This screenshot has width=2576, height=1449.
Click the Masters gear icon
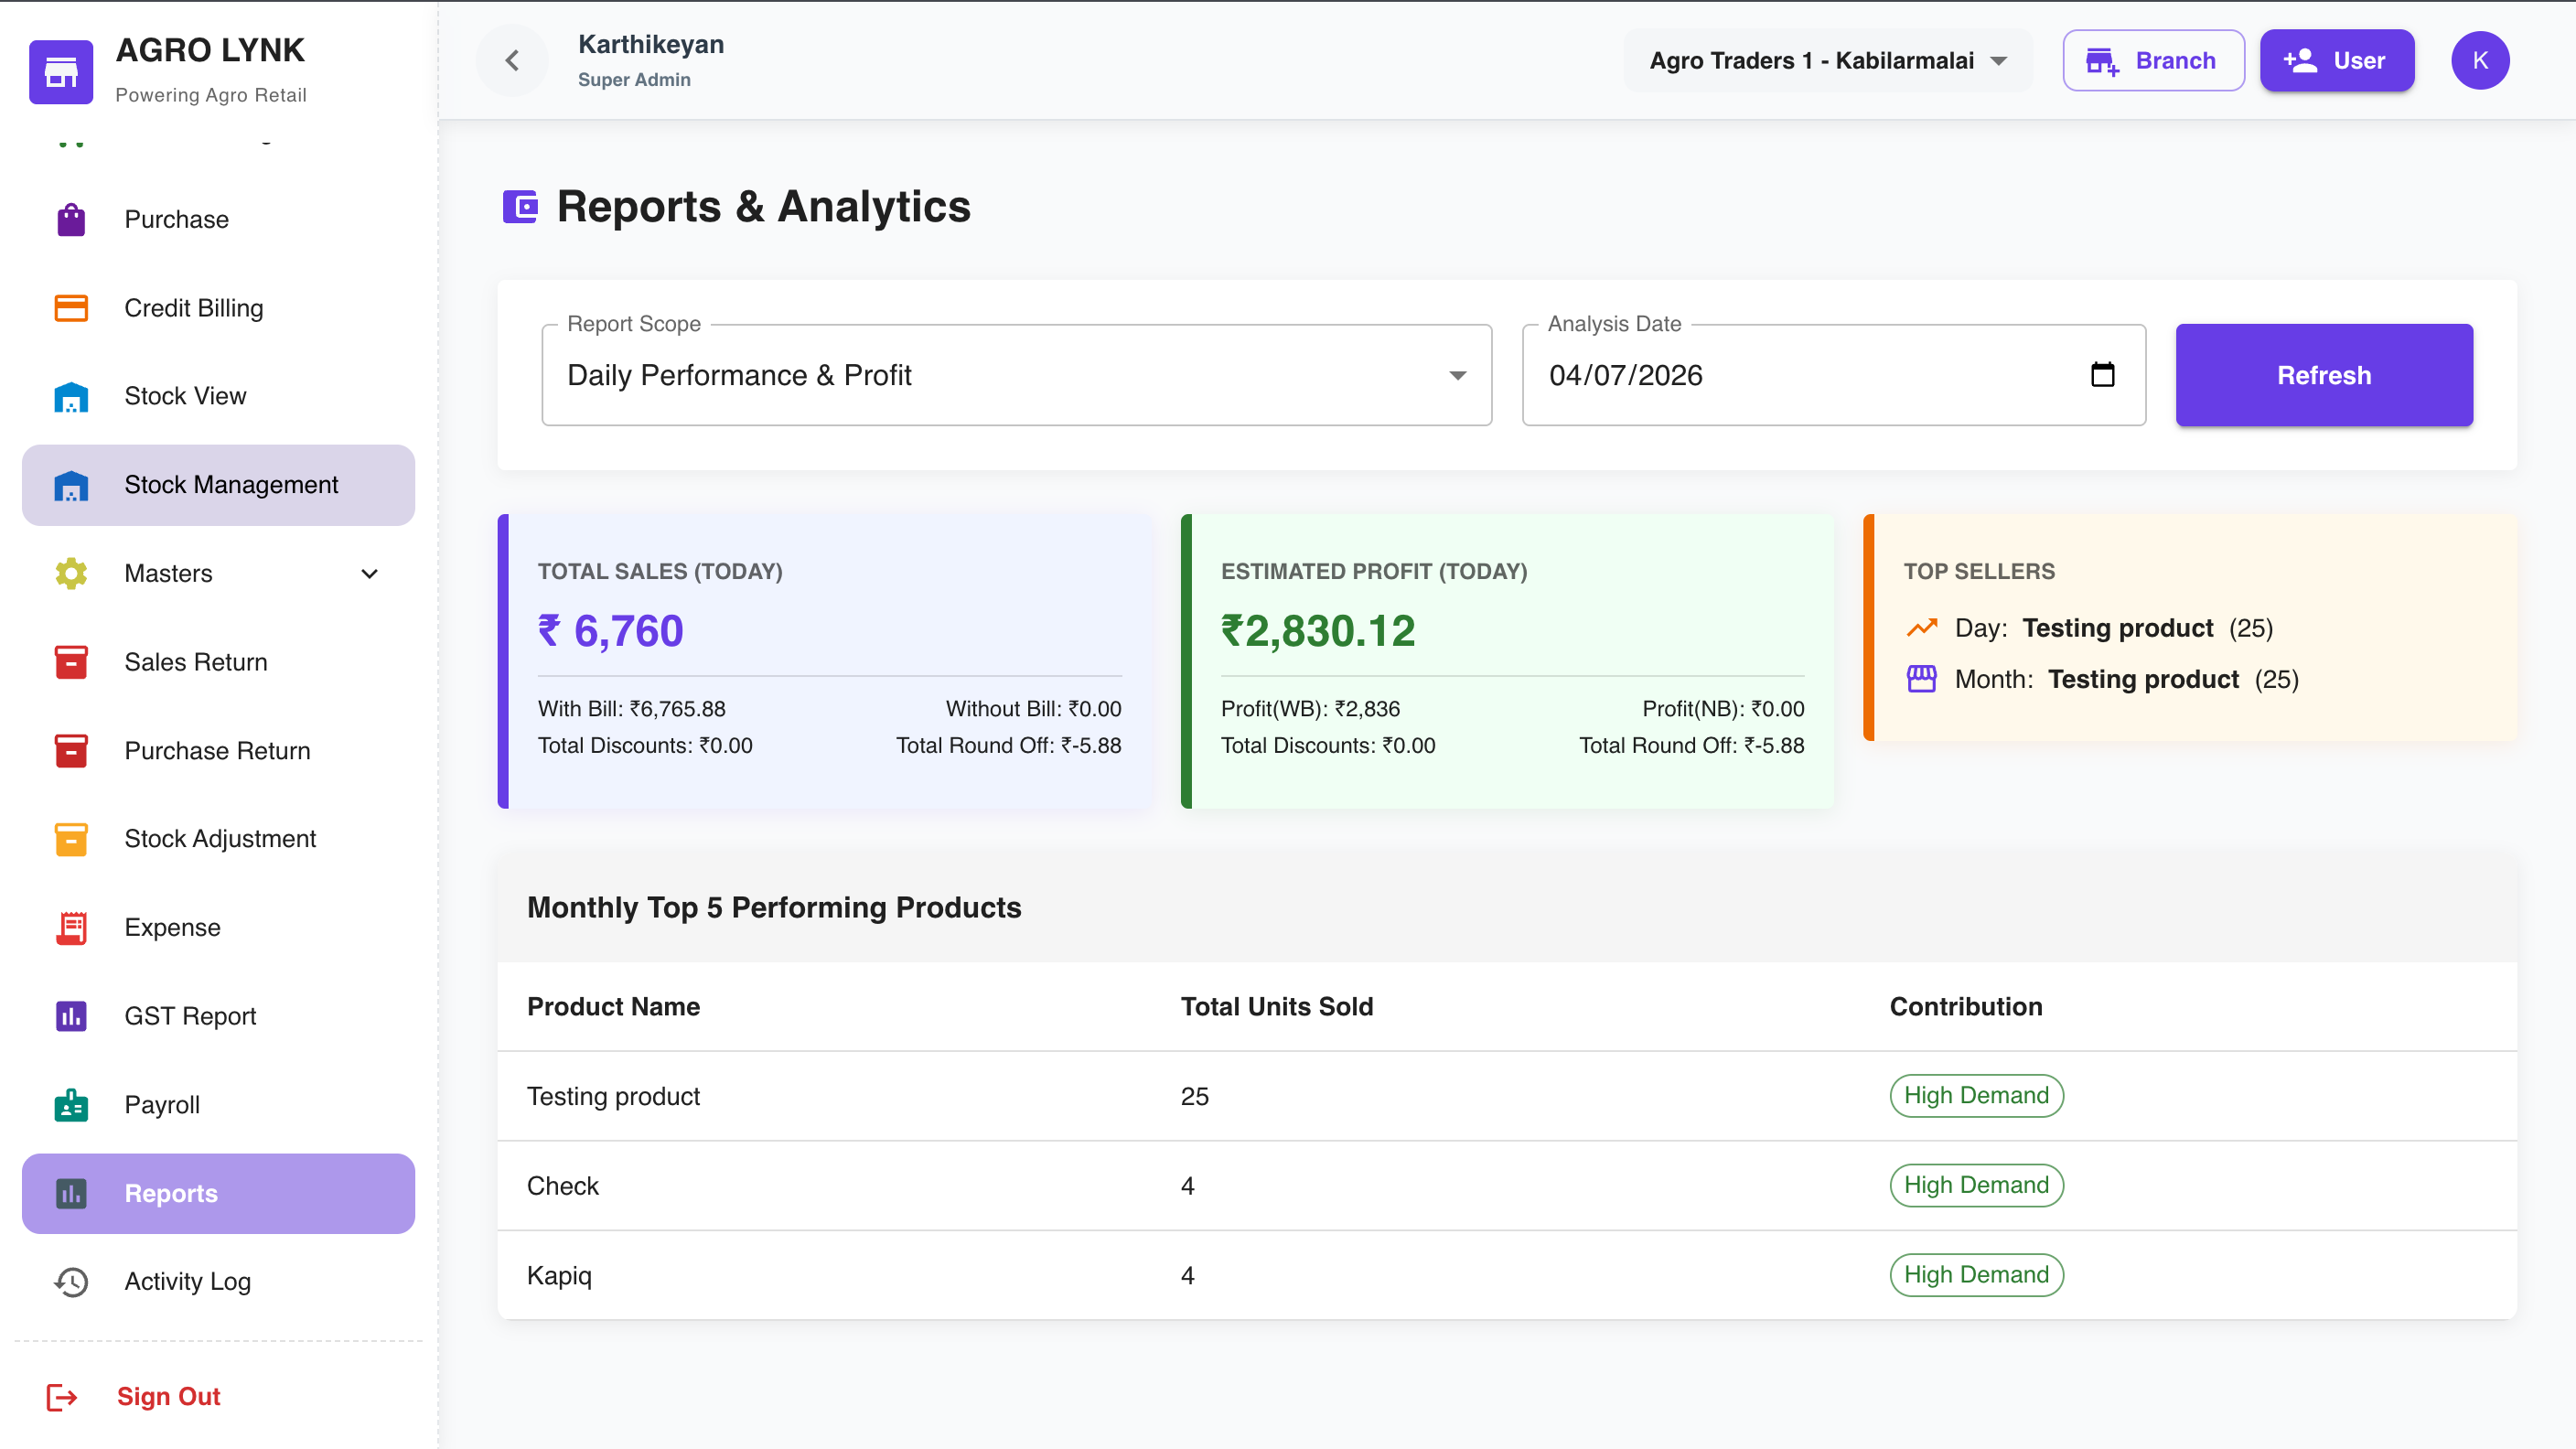pyautogui.click(x=71, y=574)
